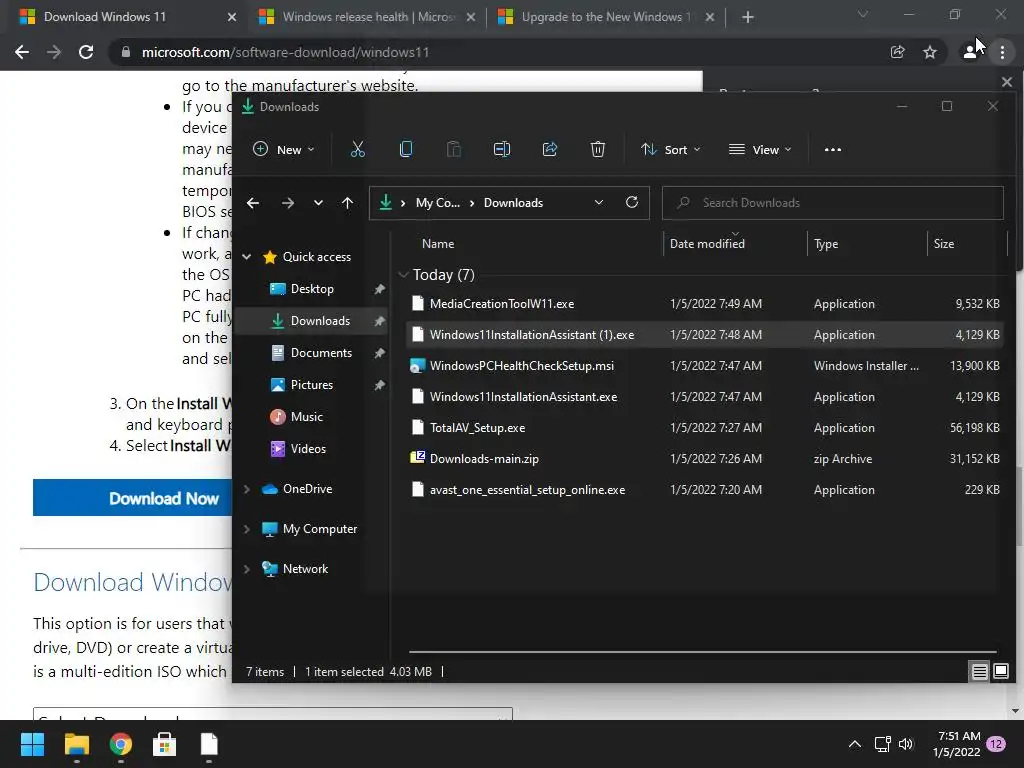Image resolution: width=1024 pixels, height=768 pixels.
Task: Click the Copy icon in Explorer toolbar
Action: pyautogui.click(x=406, y=150)
